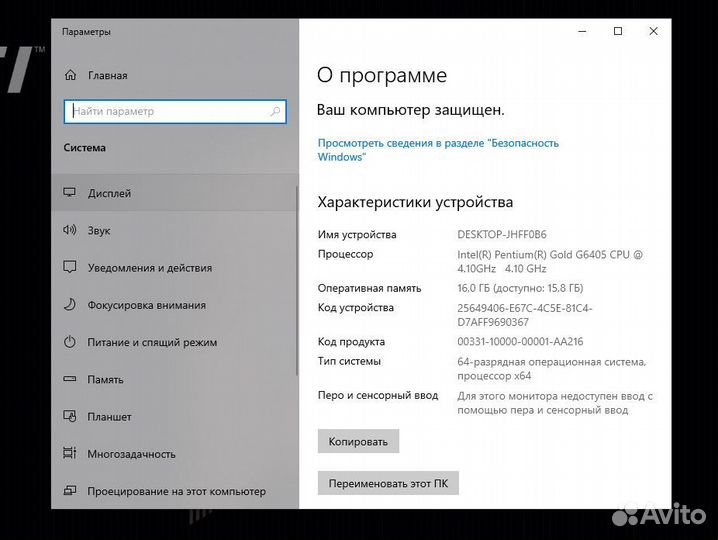718x540 pixels.
Task: Click the Память storage icon
Action: (70, 379)
